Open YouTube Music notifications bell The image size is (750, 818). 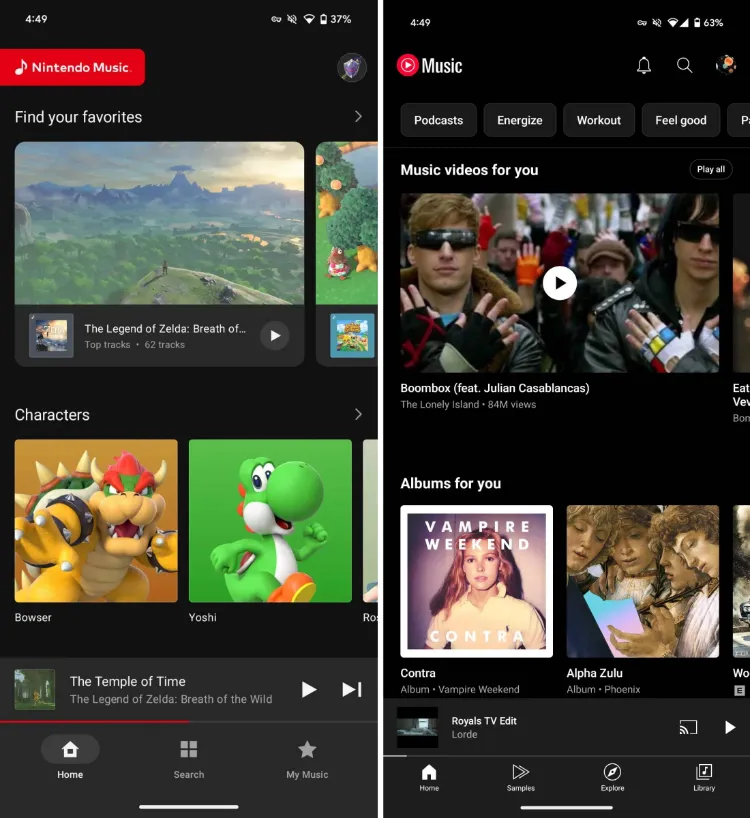644,66
